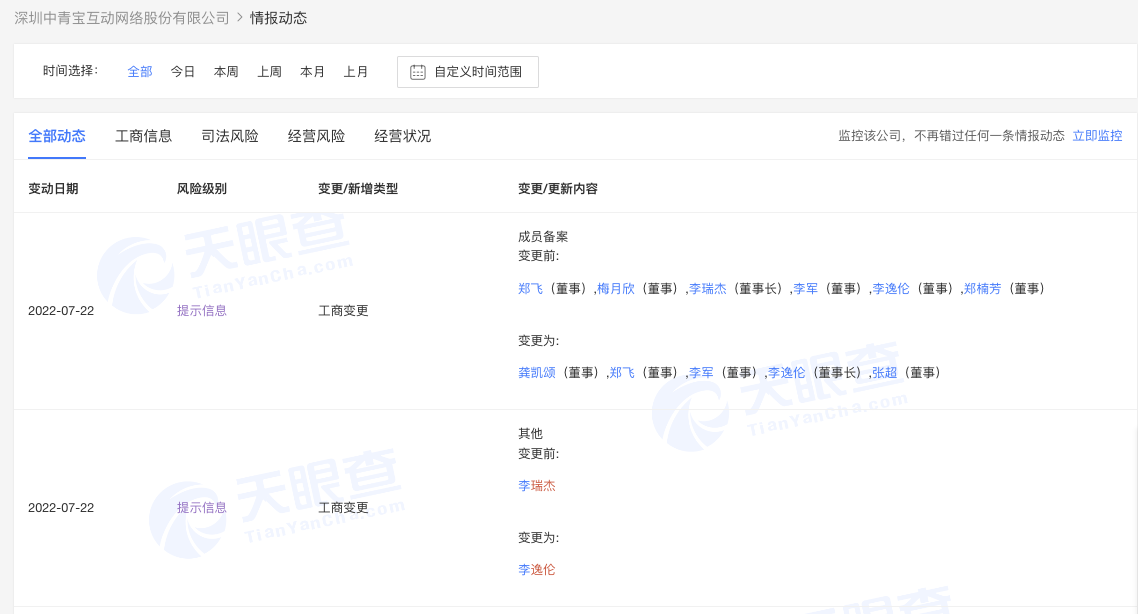Filter results by 上周
This screenshot has height=614, width=1138.
pos(269,72)
